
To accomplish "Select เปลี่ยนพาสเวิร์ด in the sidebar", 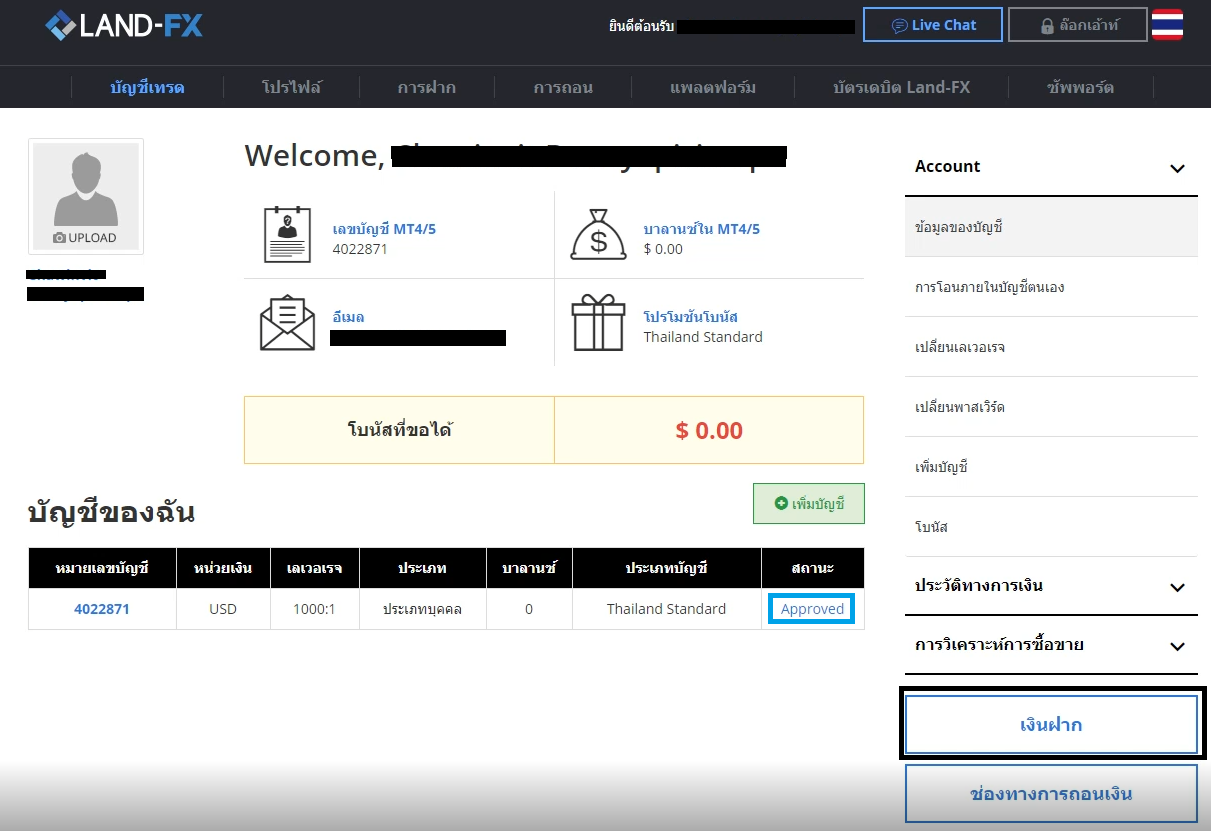I will pos(1051,407).
